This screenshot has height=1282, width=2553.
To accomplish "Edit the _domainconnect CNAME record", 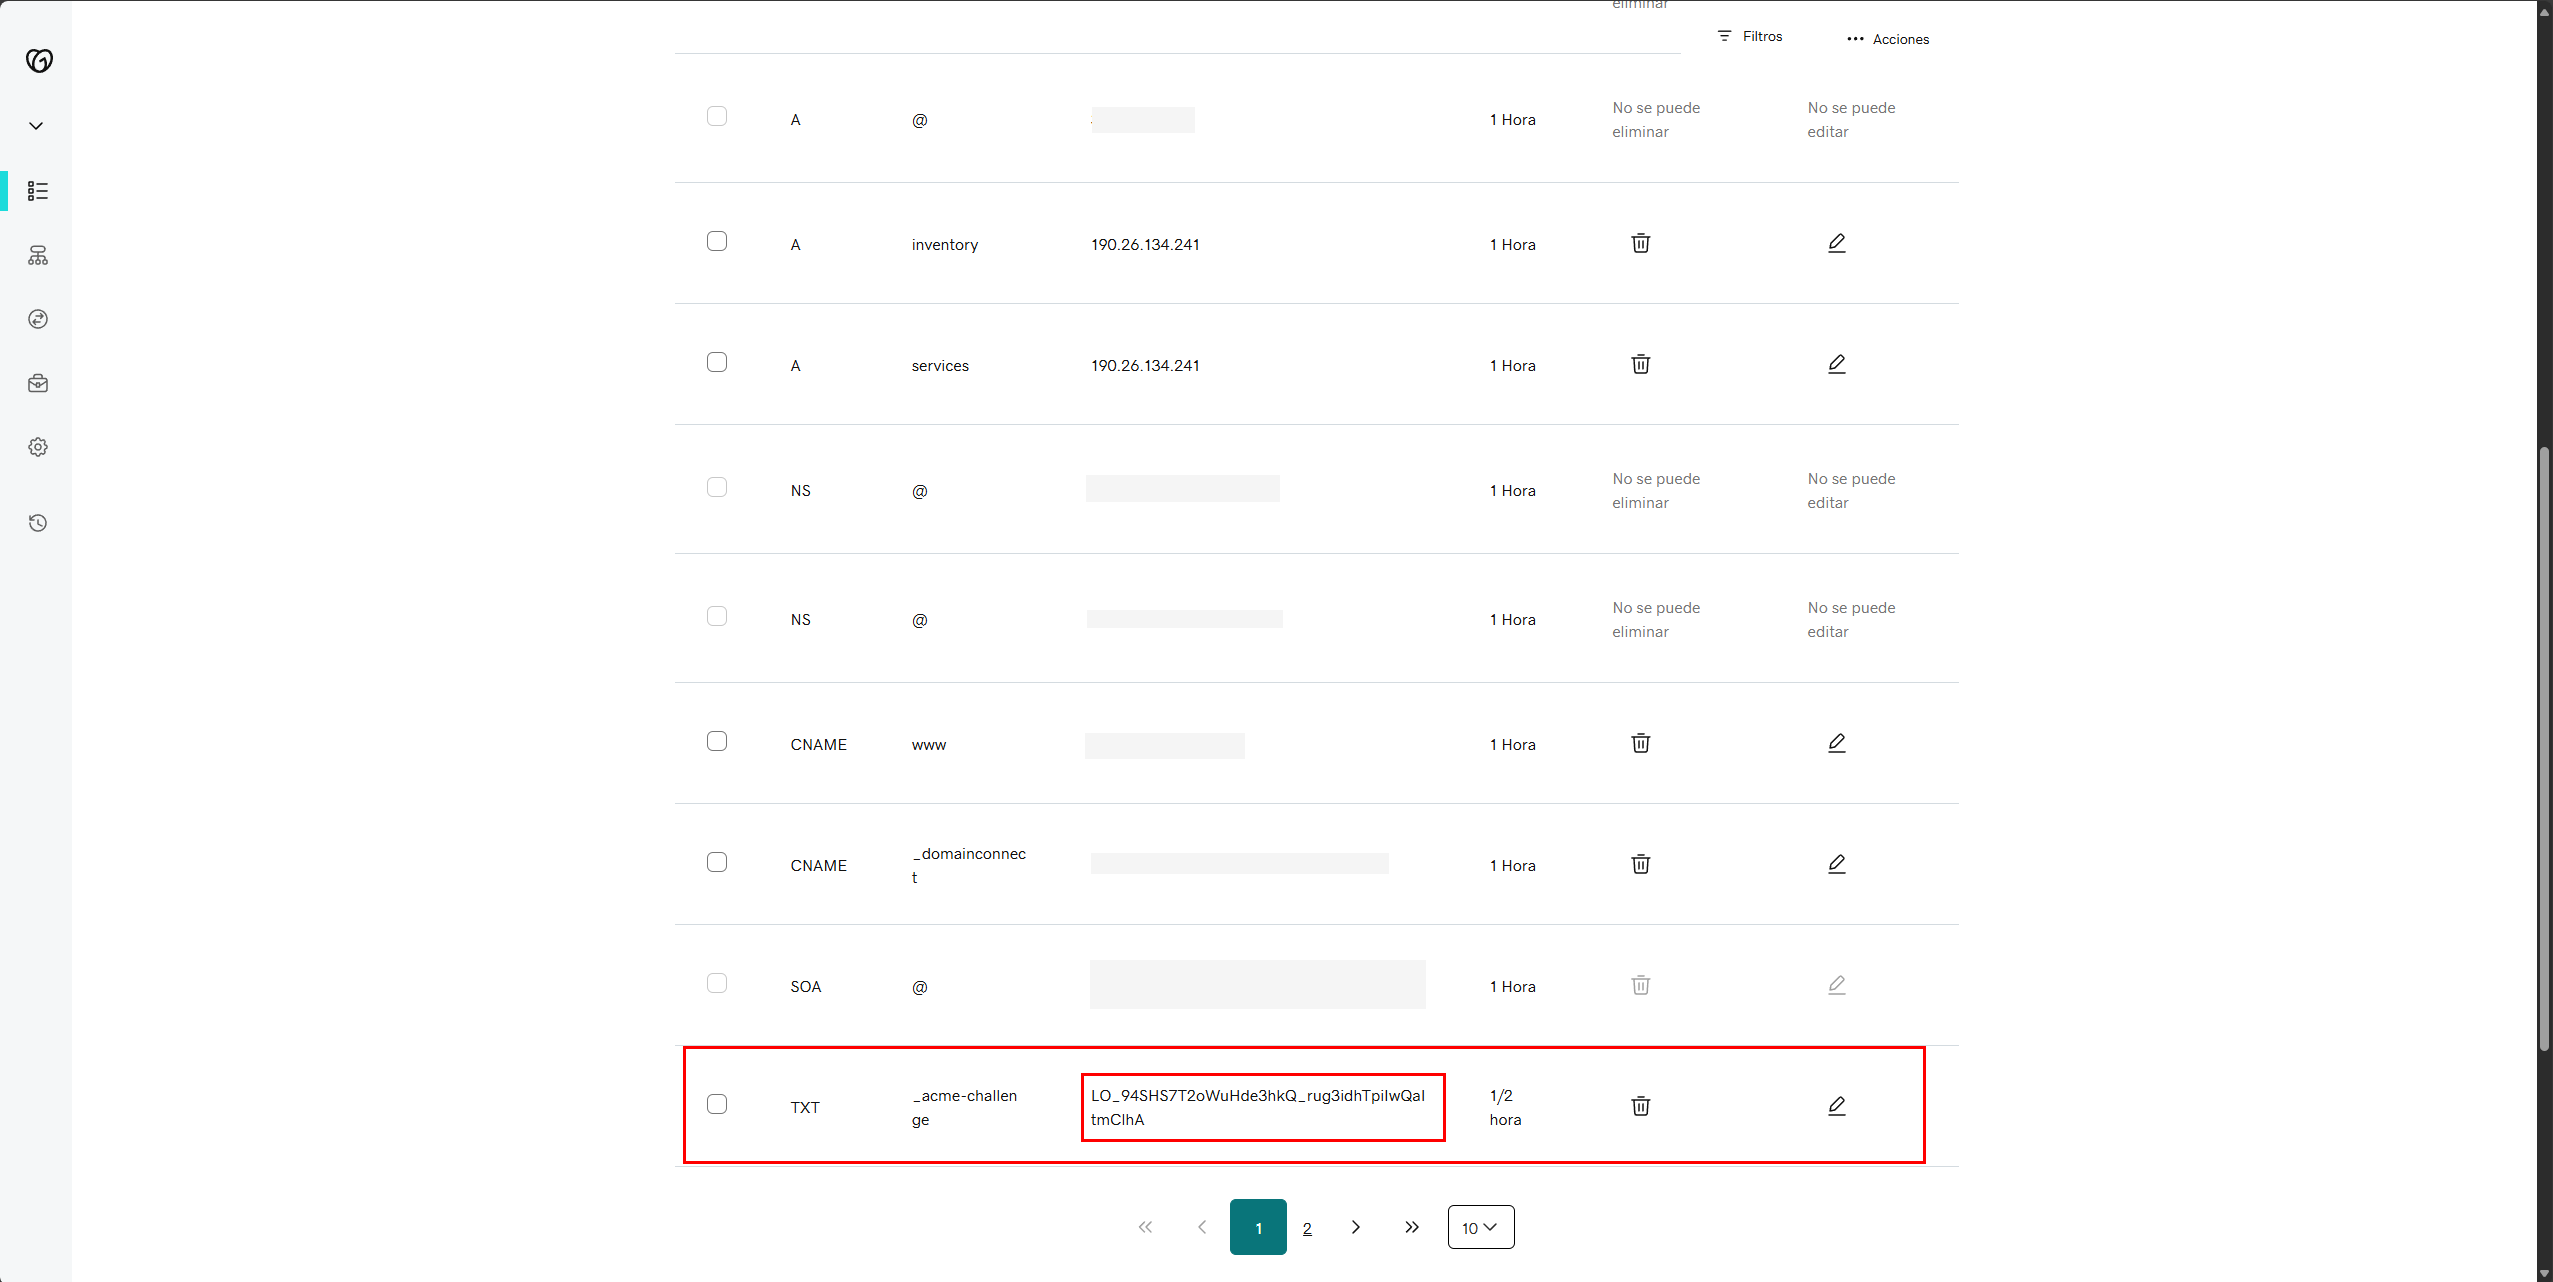I will [1837, 864].
